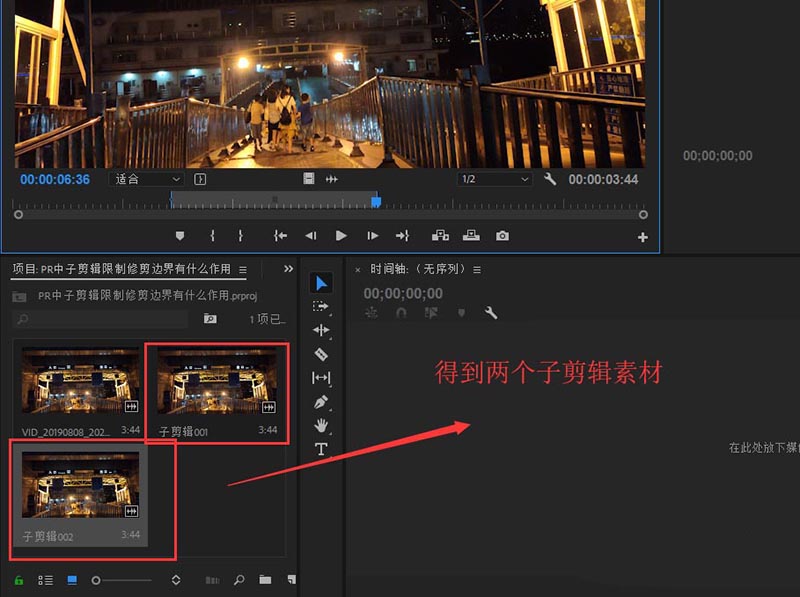Viewport: 800px width, 597px height.
Task: Activate the Track Select Forward tool
Action: tap(321, 306)
